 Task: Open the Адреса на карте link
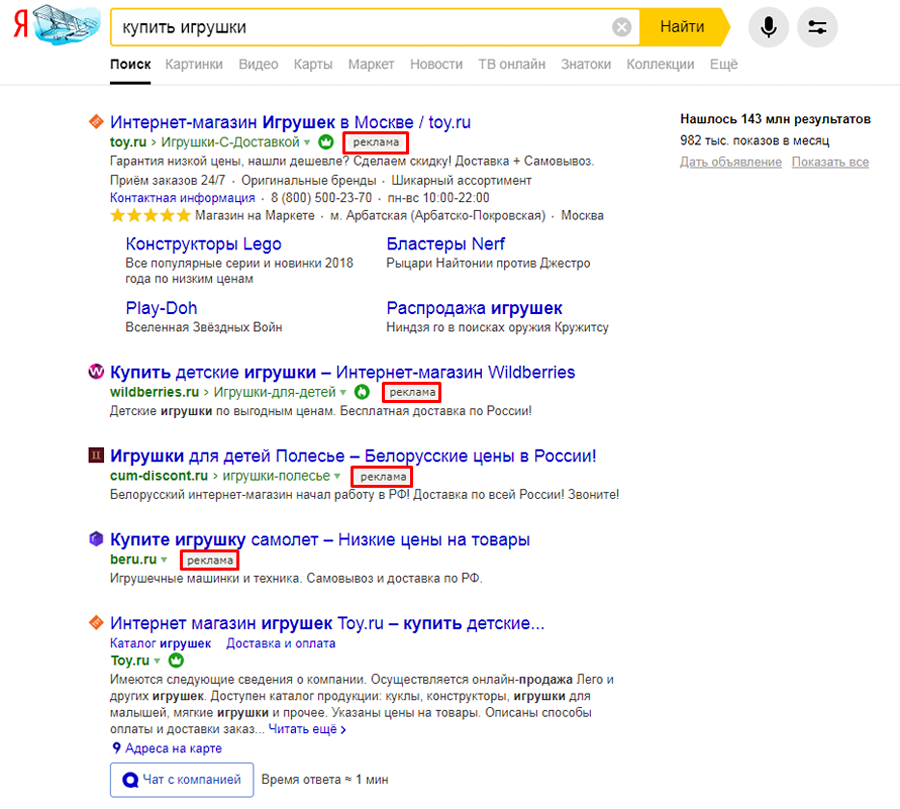tap(173, 748)
